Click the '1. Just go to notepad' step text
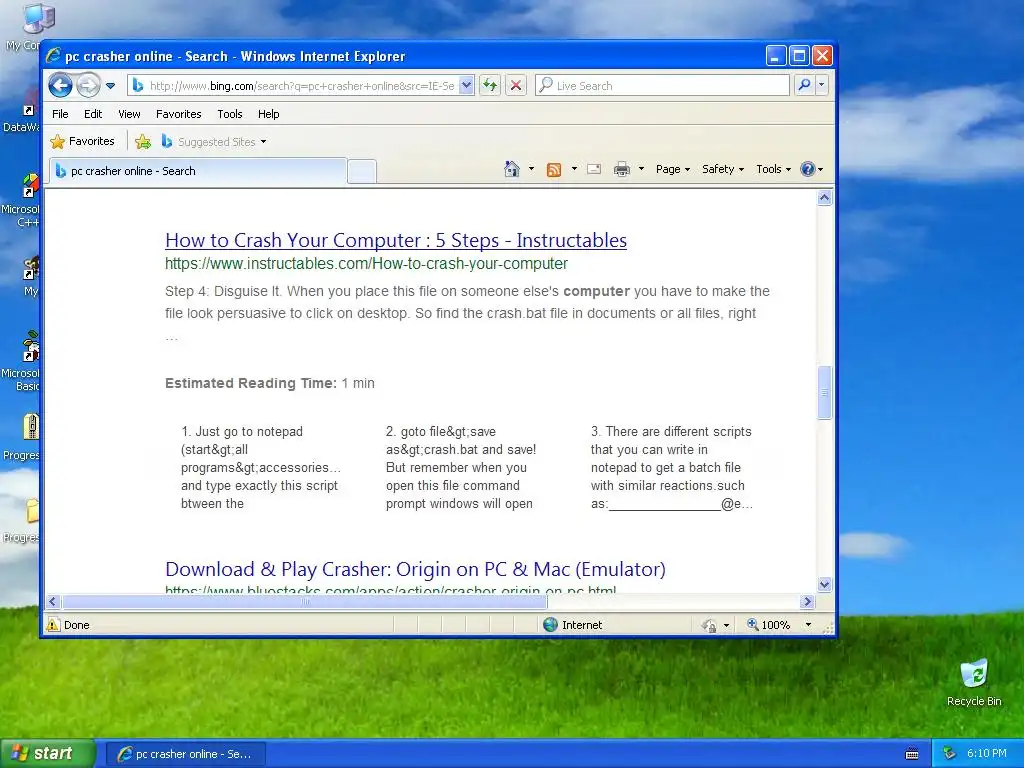 tap(261, 468)
